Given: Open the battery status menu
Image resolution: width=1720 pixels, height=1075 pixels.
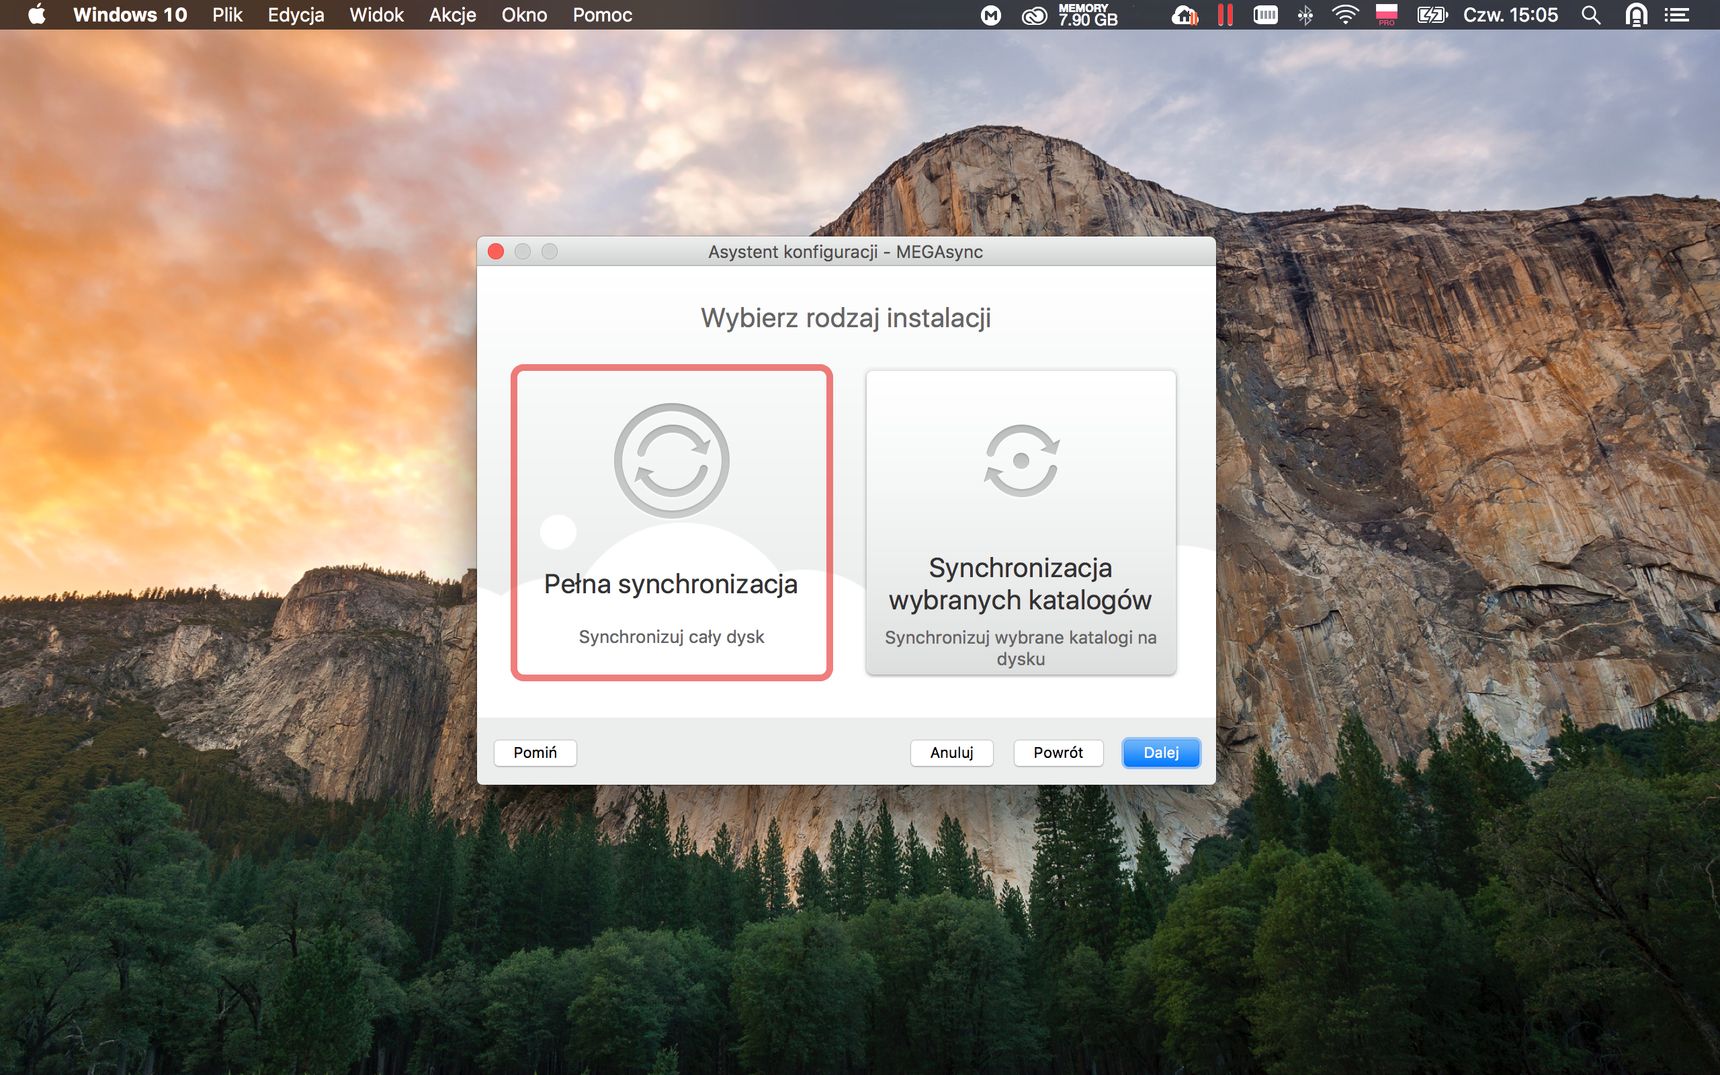Looking at the screenshot, I should pyautogui.click(x=1432, y=15).
